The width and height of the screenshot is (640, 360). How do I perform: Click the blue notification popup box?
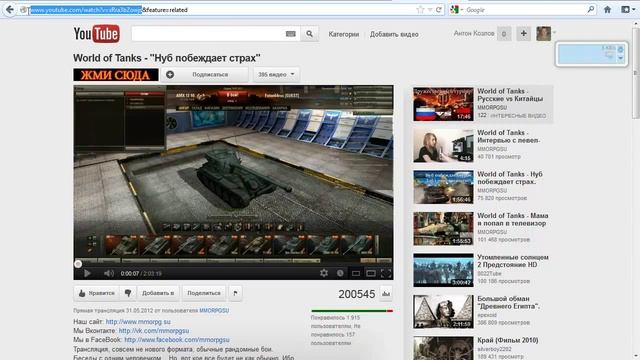(591, 54)
